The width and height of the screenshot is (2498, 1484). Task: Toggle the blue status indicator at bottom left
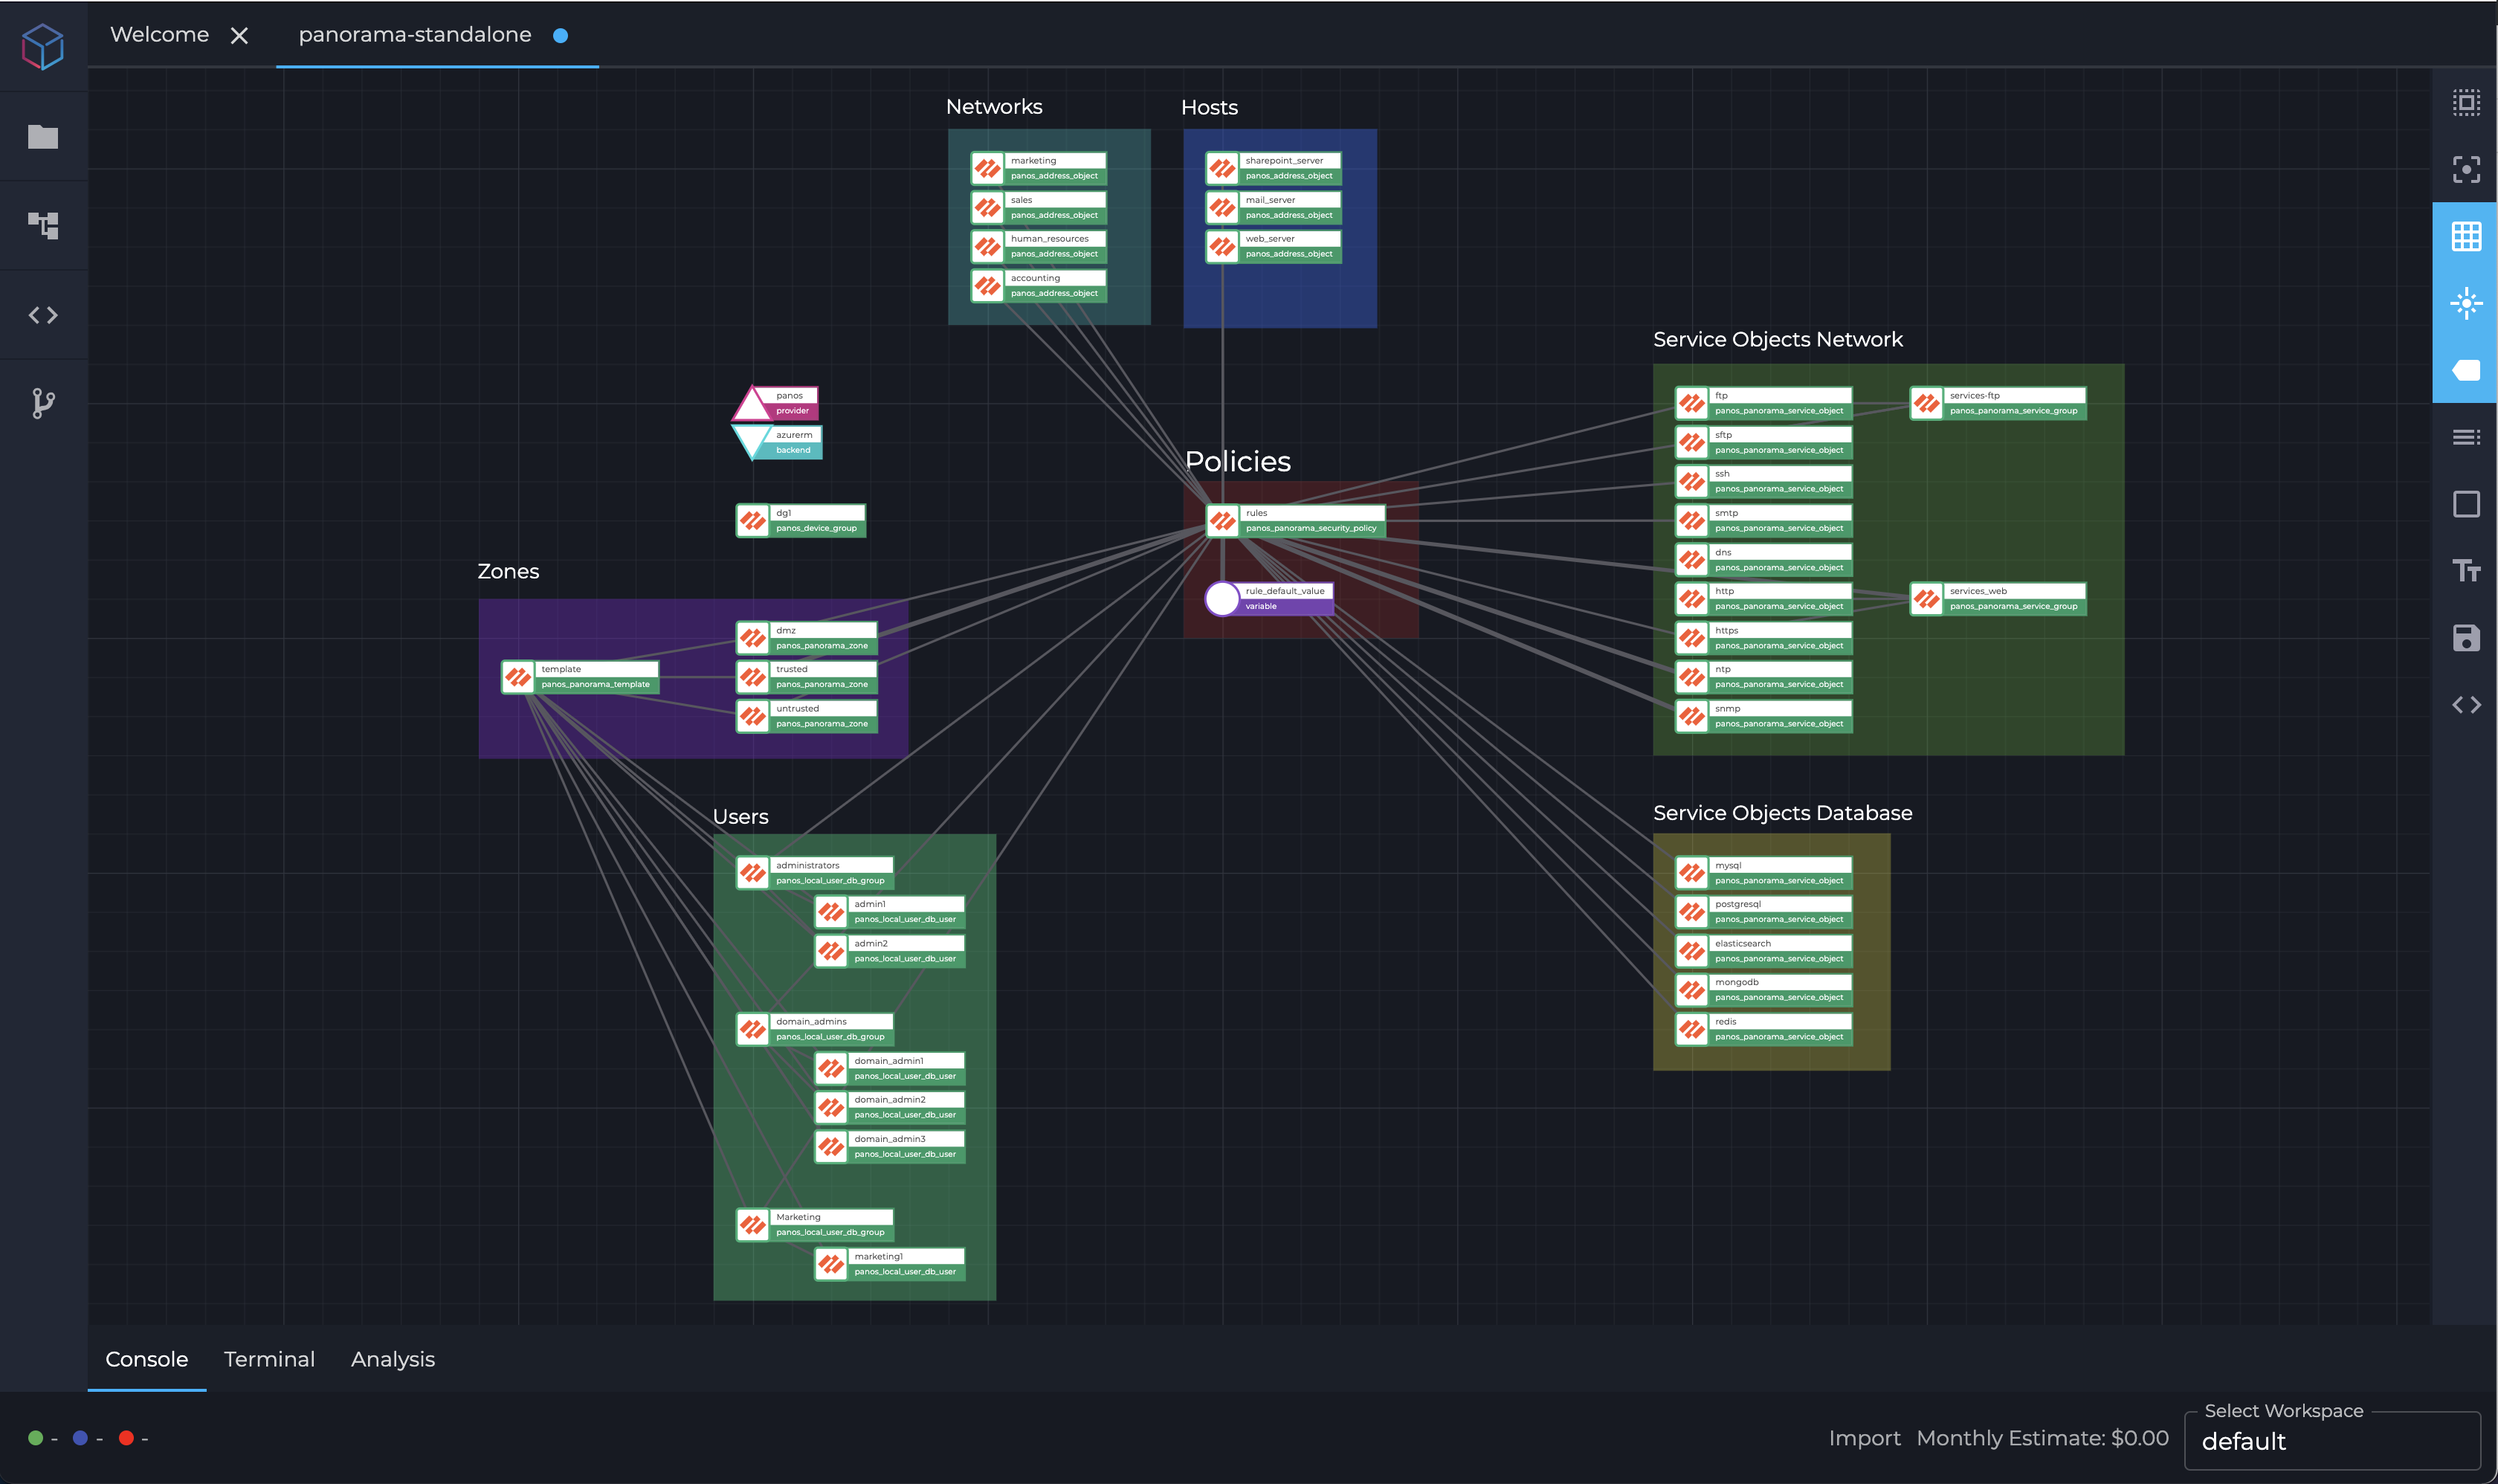point(81,1437)
